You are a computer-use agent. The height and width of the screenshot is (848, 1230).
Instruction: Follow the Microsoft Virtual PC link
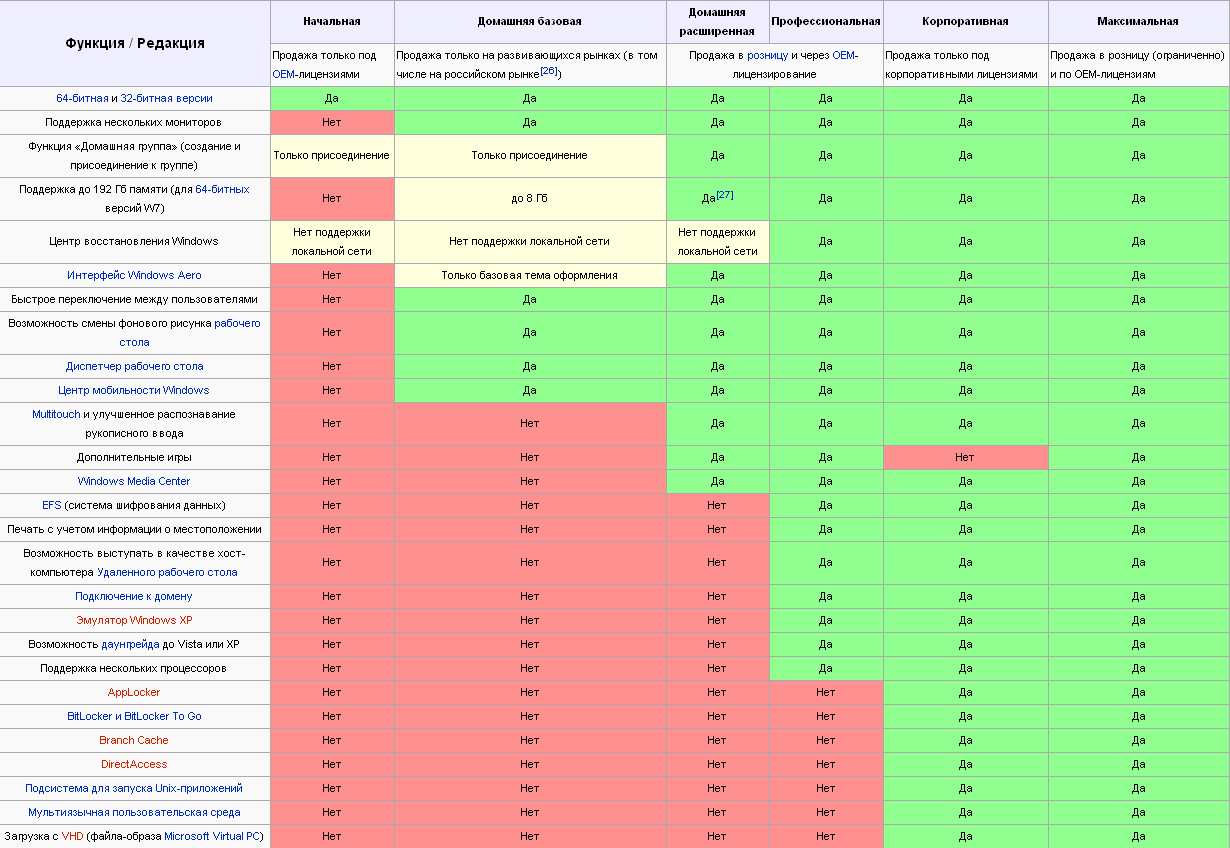(x=213, y=836)
